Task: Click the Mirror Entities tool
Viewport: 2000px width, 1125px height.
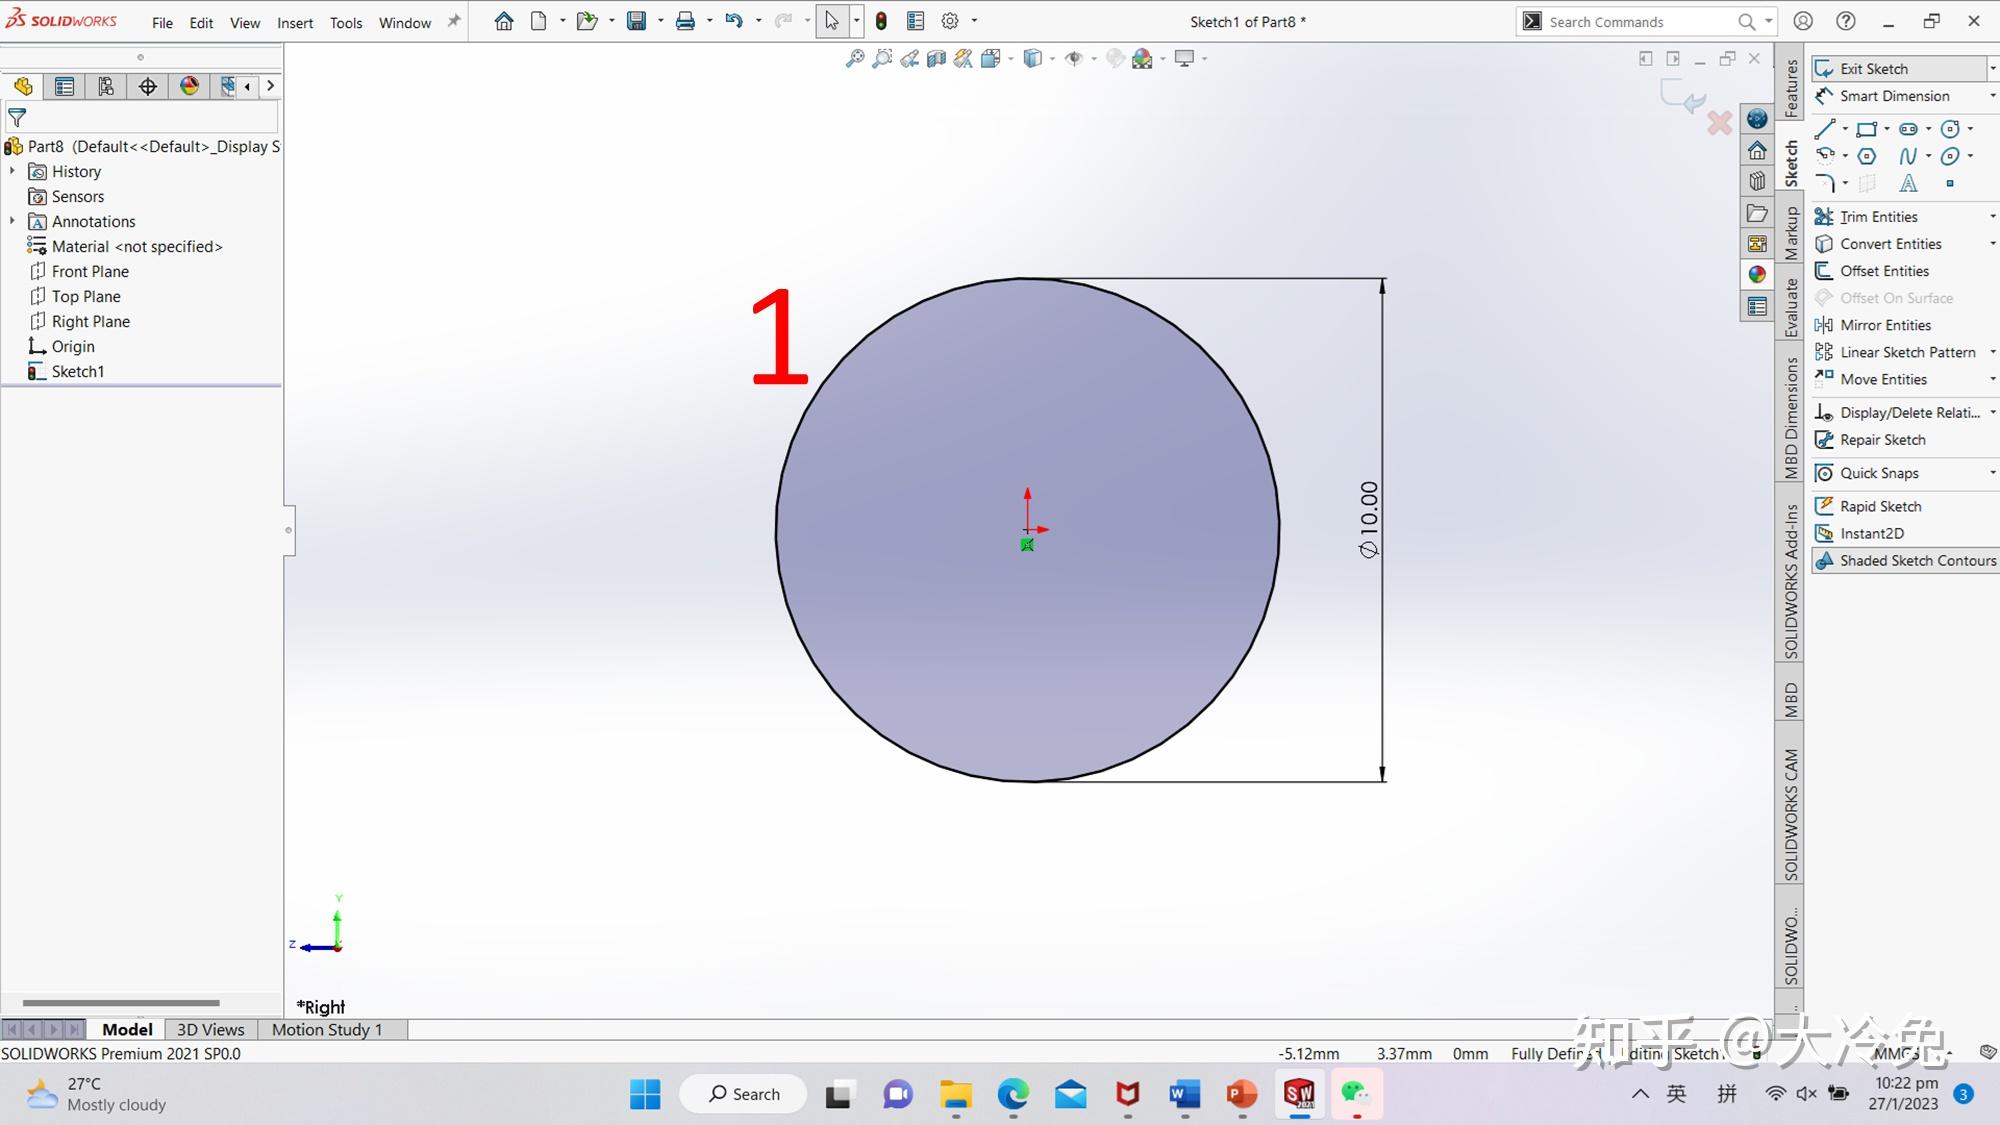Action: [1880, 324]
